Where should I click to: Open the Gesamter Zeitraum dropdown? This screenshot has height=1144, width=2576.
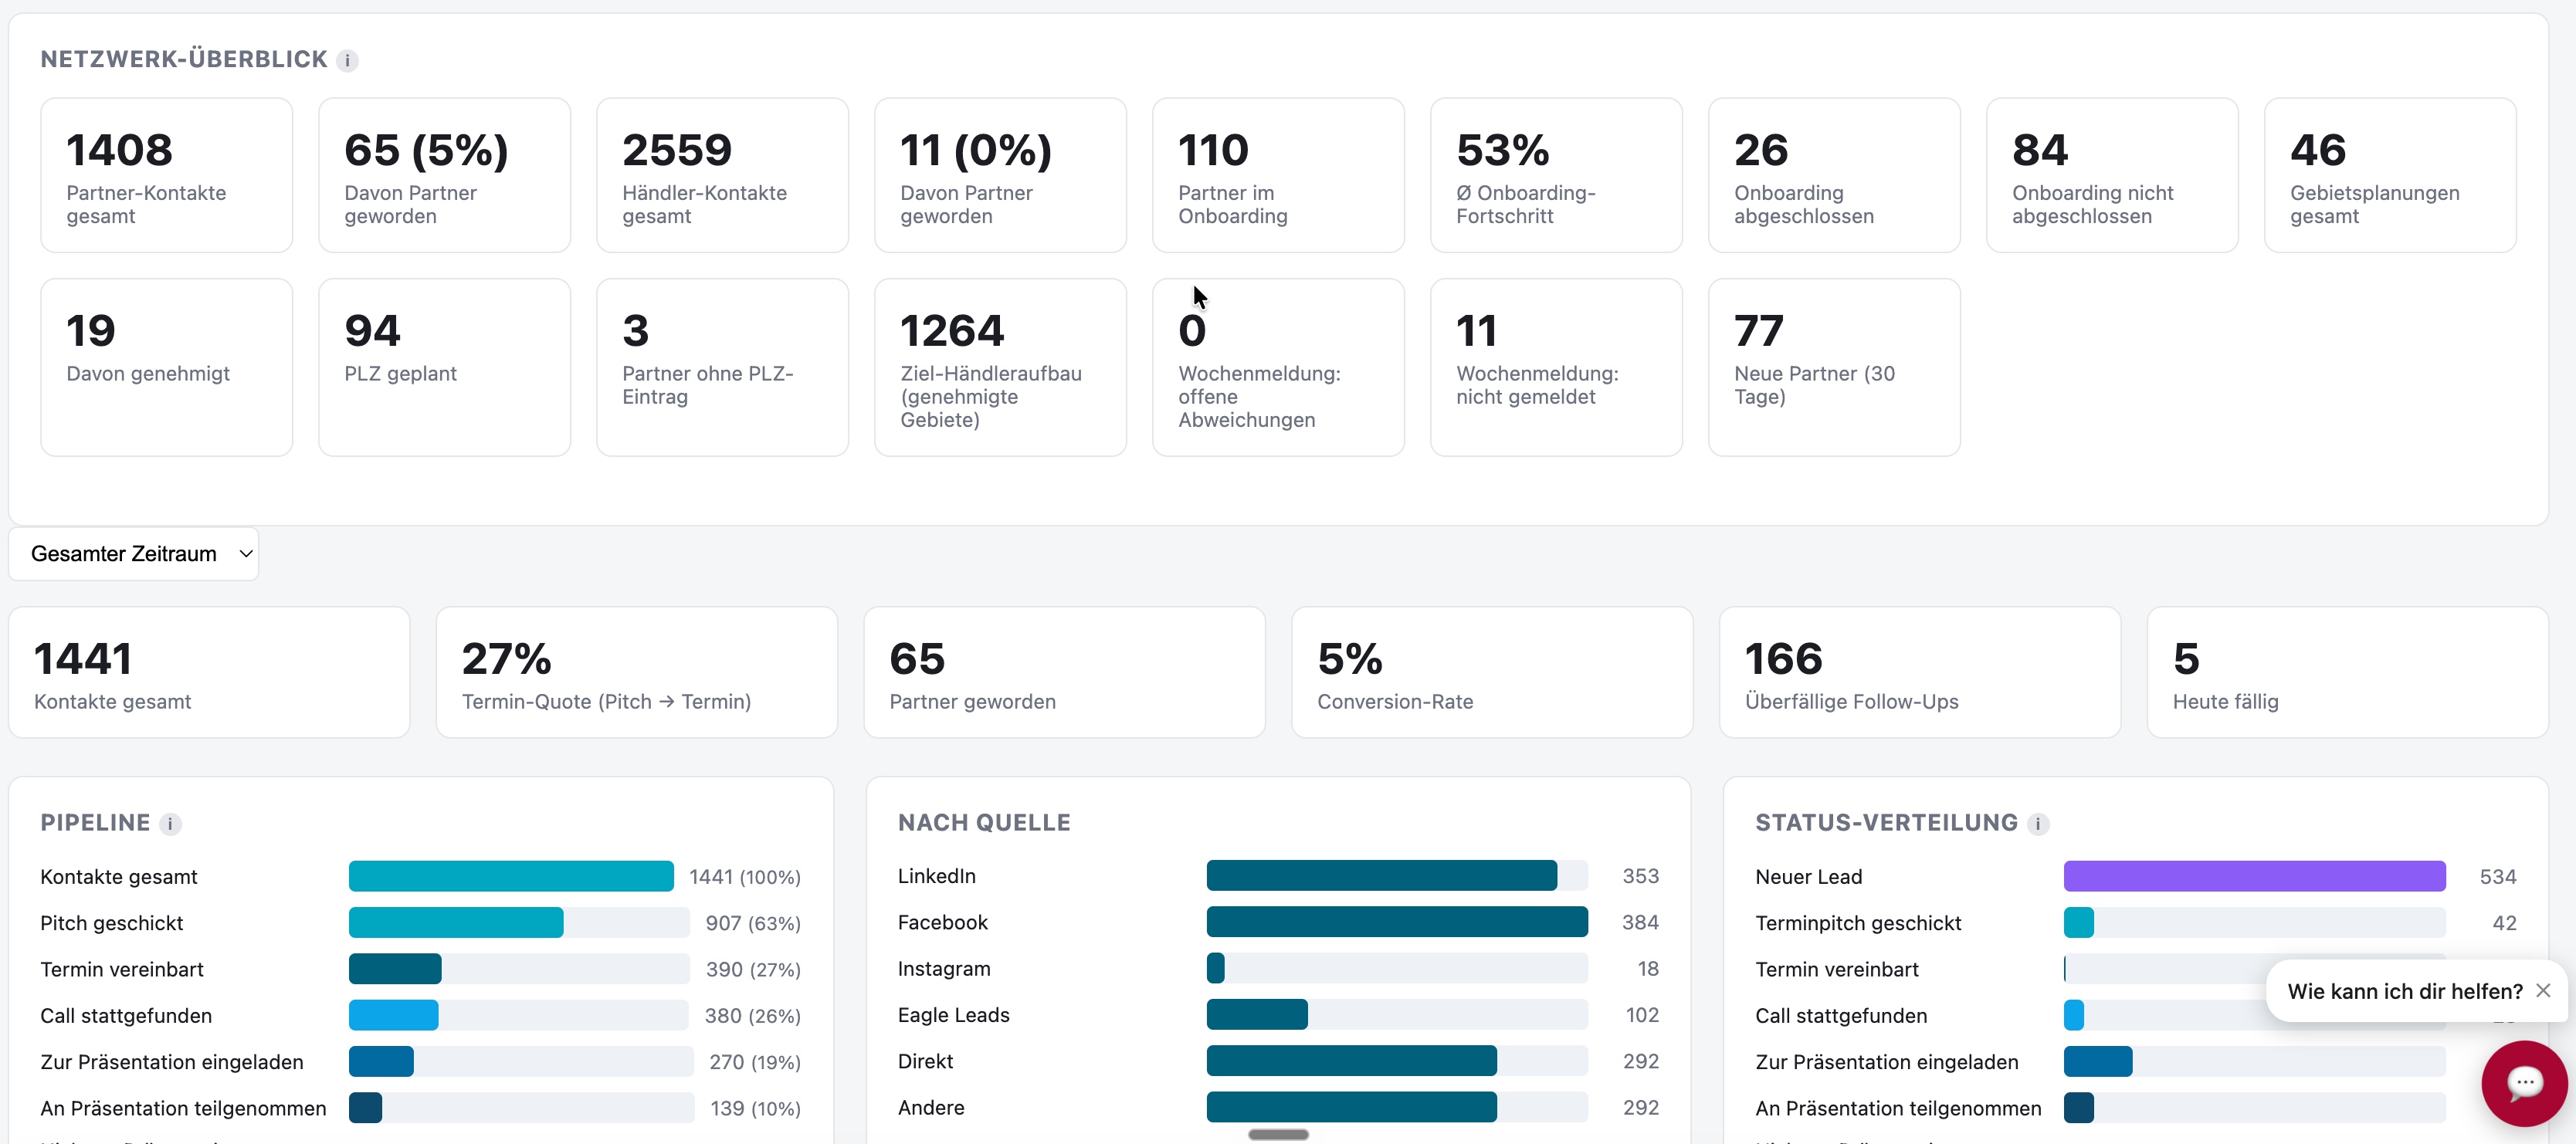134,554
